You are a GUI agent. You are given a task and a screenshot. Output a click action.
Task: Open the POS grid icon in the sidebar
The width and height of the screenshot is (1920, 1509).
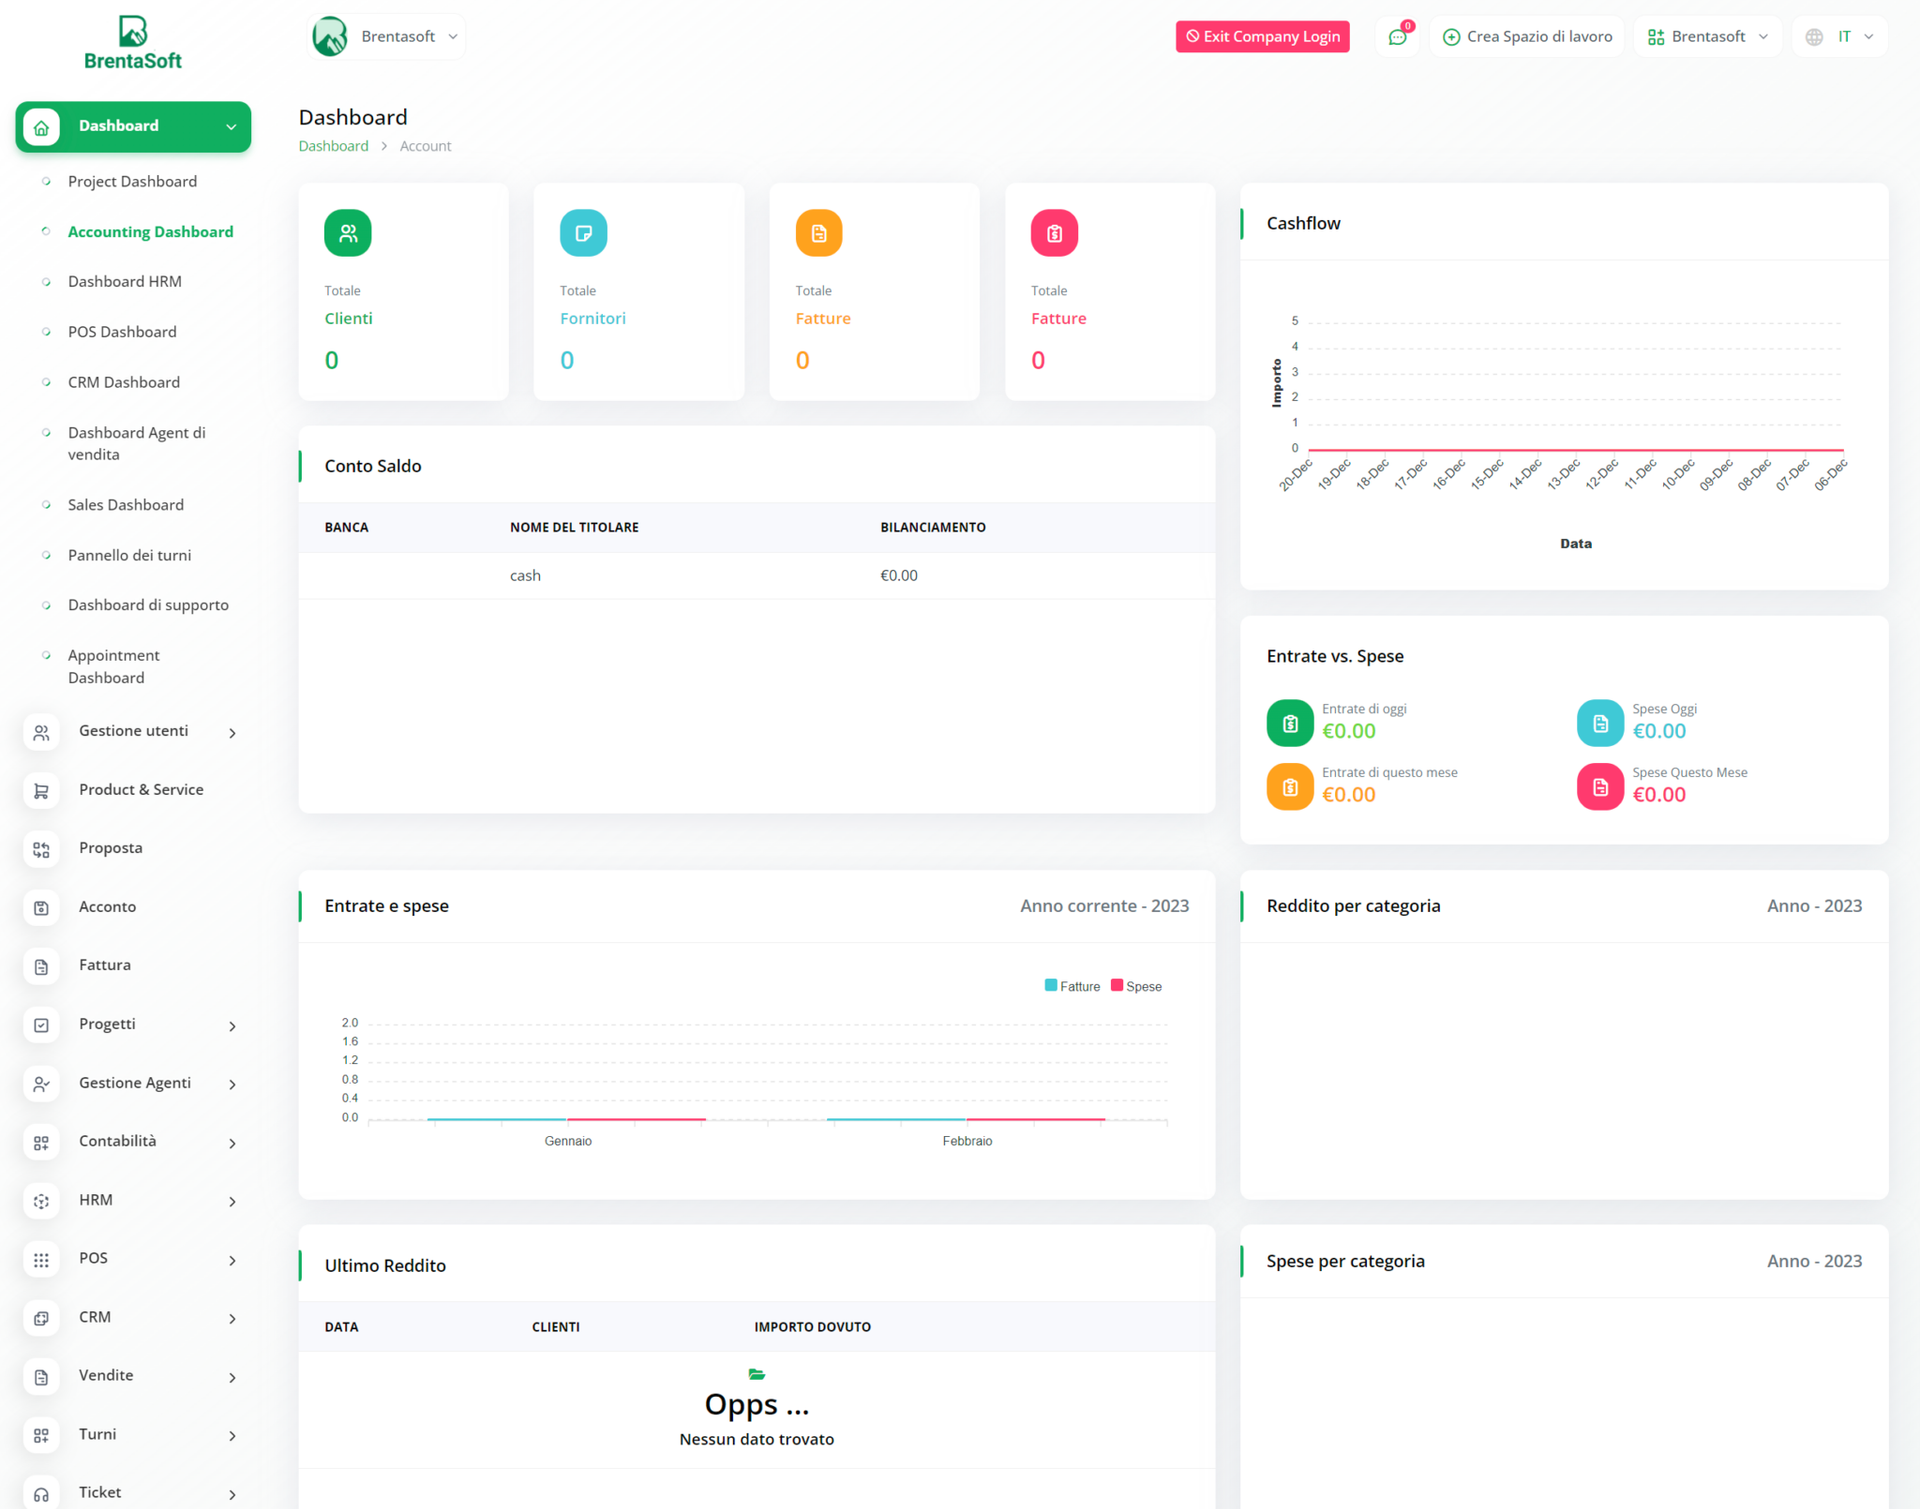pos(41,1259)
